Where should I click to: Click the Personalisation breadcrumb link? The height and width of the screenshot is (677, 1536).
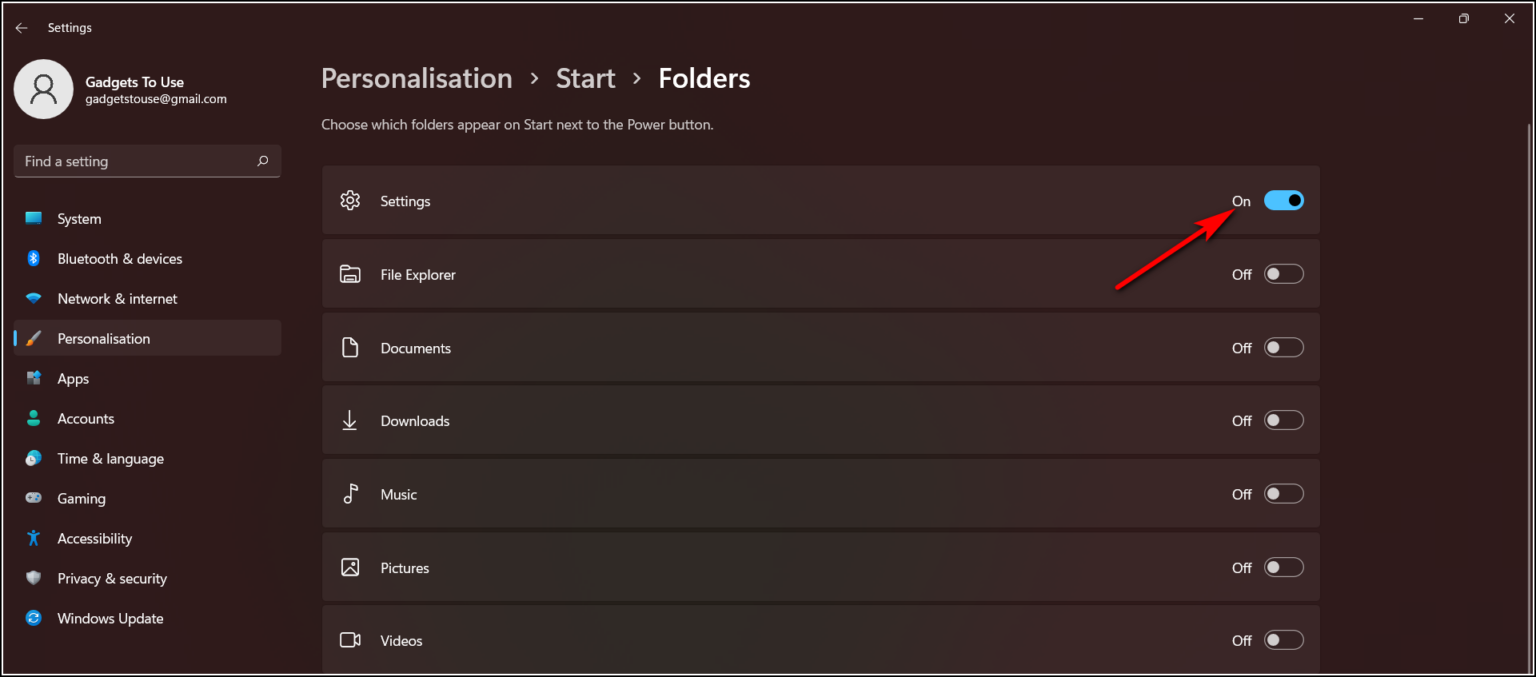pyautogui.click(x=416, y=78)
